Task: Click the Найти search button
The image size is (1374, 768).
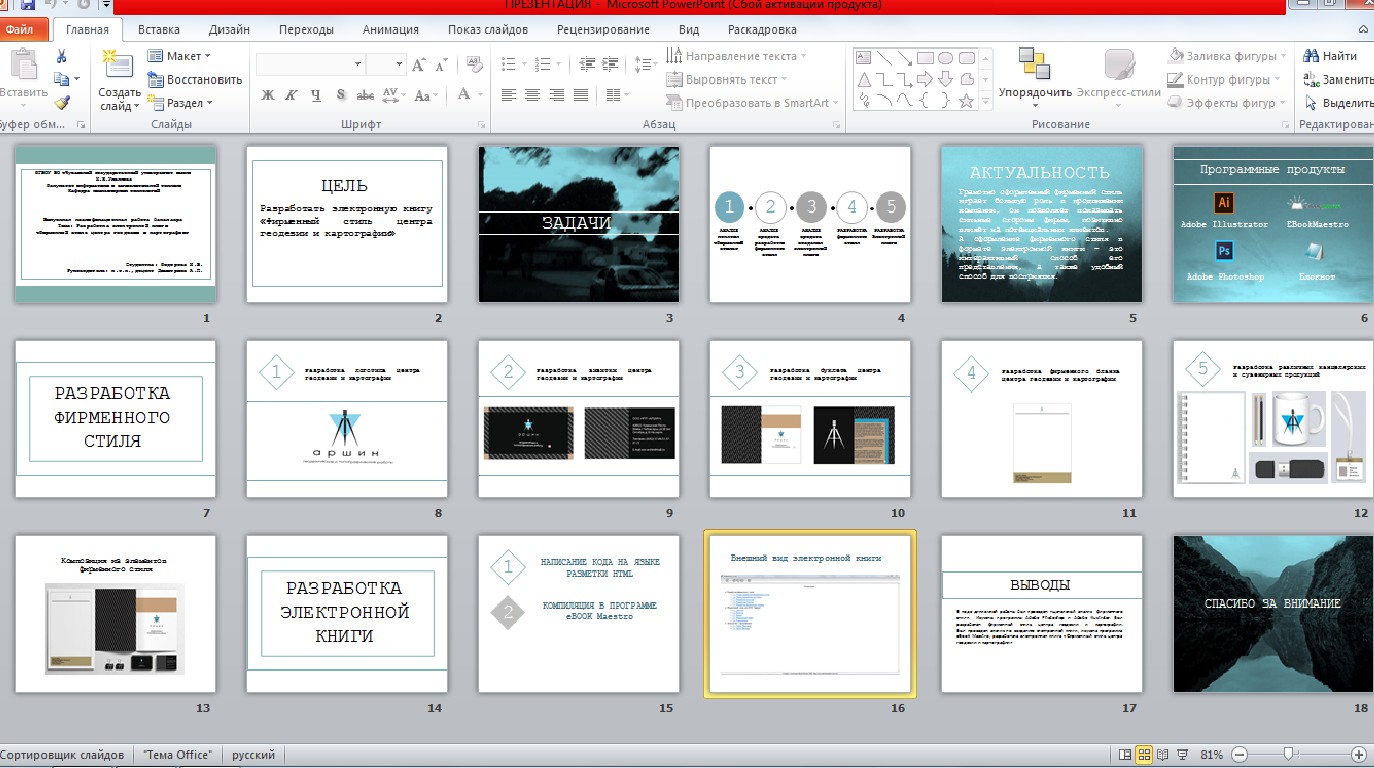Action: 1331,56
